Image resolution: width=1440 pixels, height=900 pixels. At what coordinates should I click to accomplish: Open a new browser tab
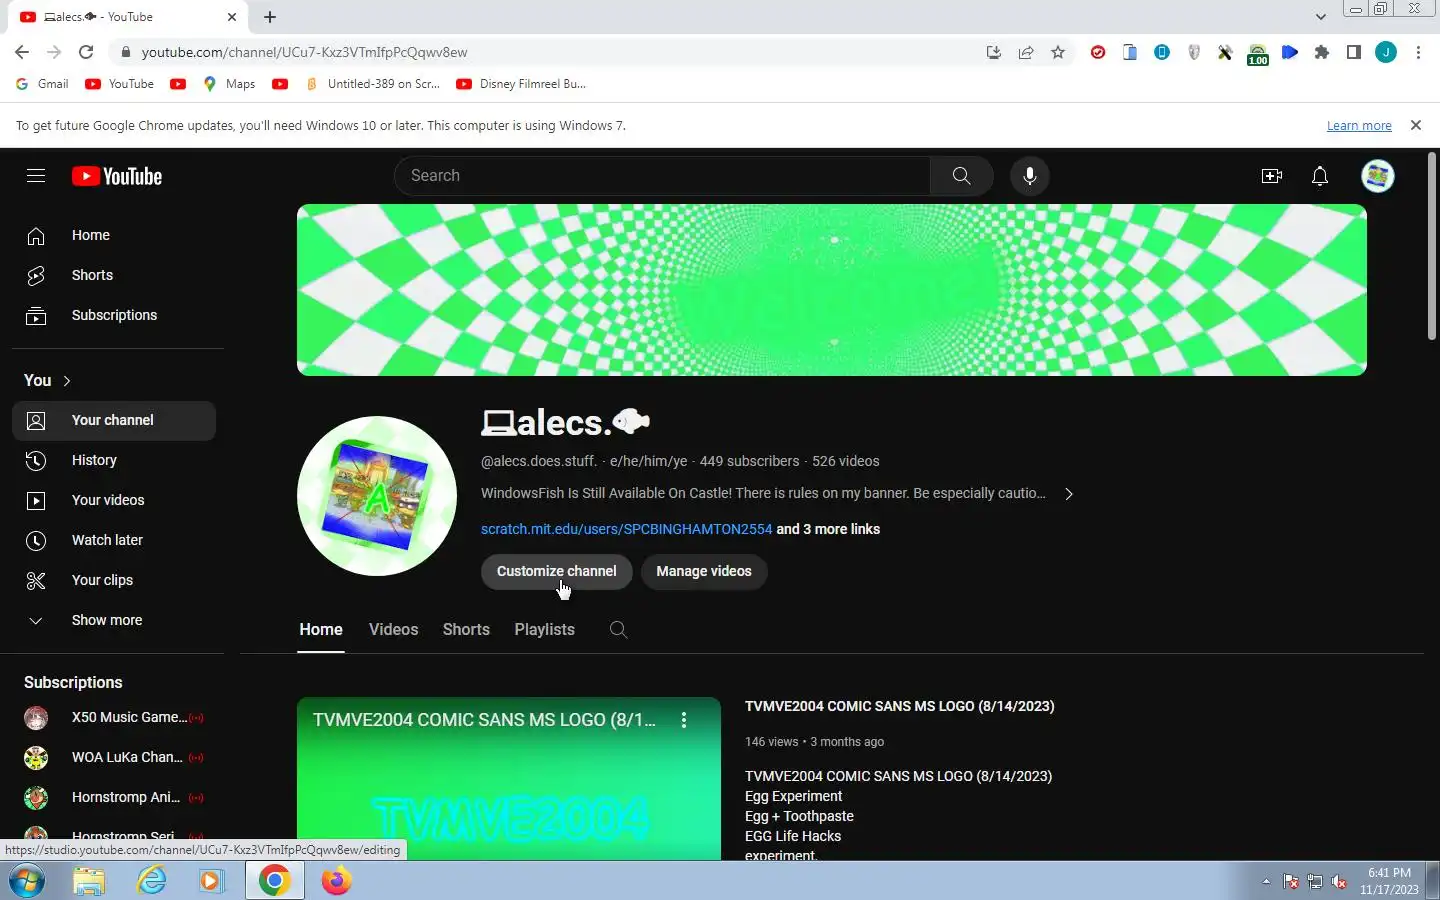pyautogui.click(x=270, y=17)
